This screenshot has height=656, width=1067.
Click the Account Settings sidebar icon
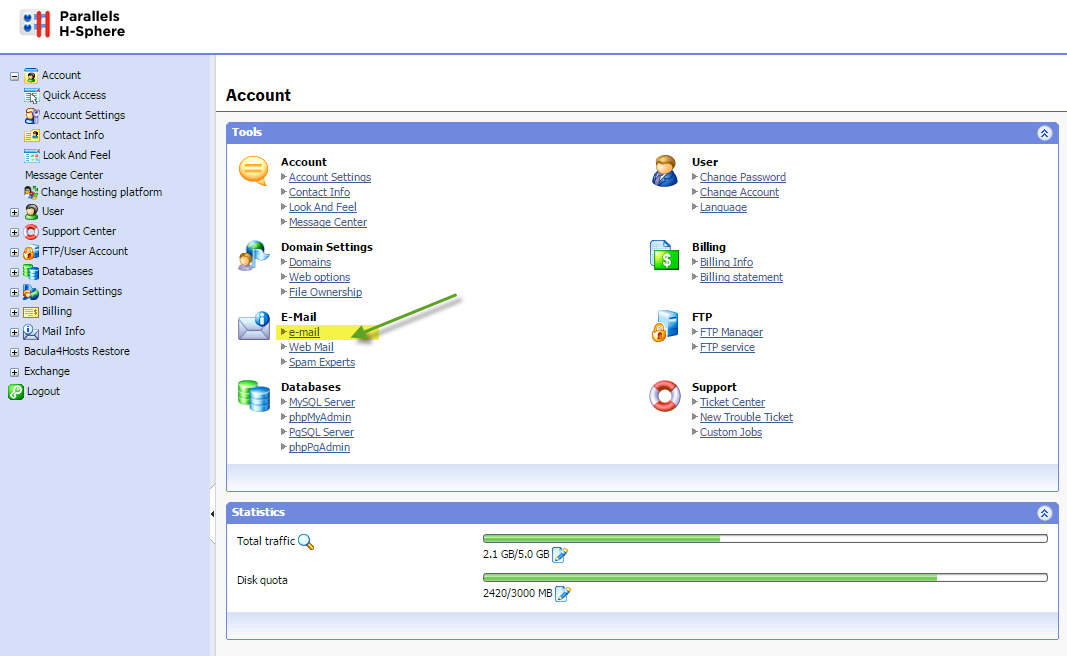tap(31, 115)
